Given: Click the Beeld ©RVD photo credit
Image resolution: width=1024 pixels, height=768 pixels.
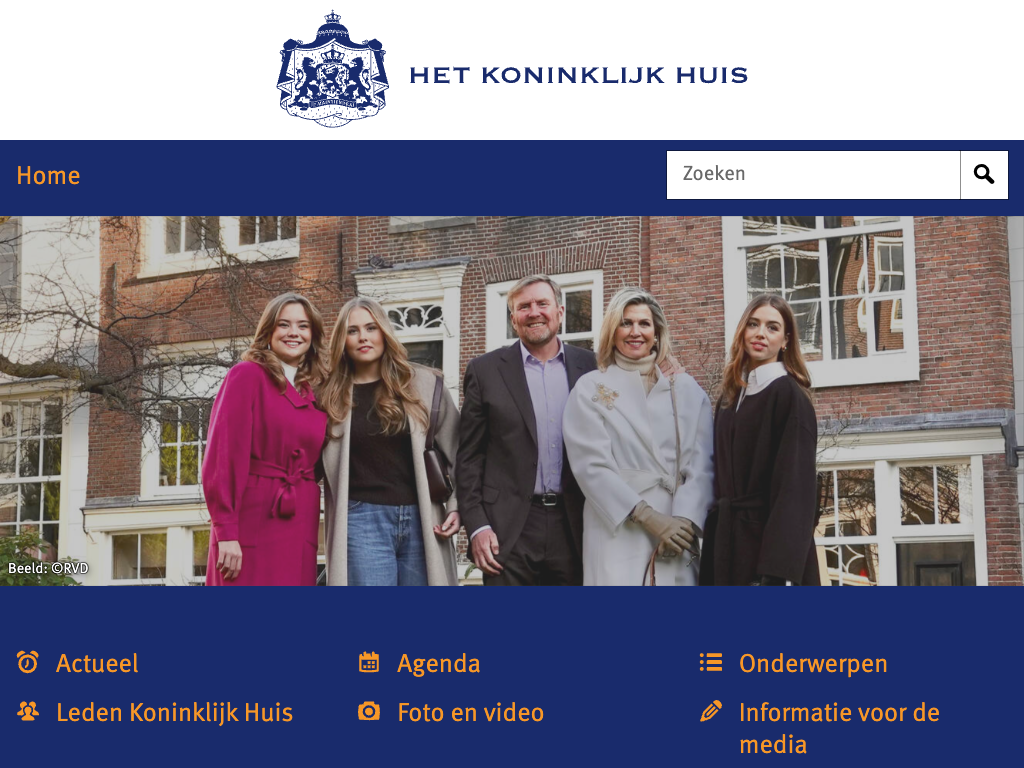Looking at the screenshot, I should pos(48,568).
